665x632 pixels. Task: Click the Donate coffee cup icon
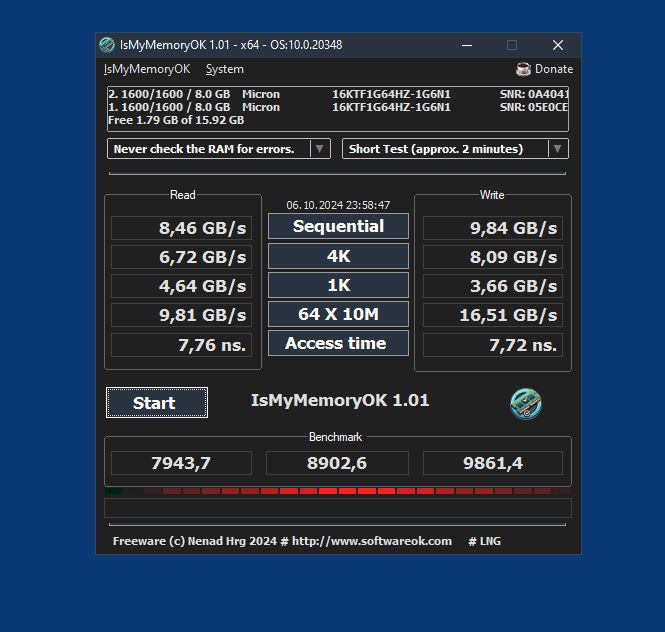pyautogui.click(x=523, y=69)
